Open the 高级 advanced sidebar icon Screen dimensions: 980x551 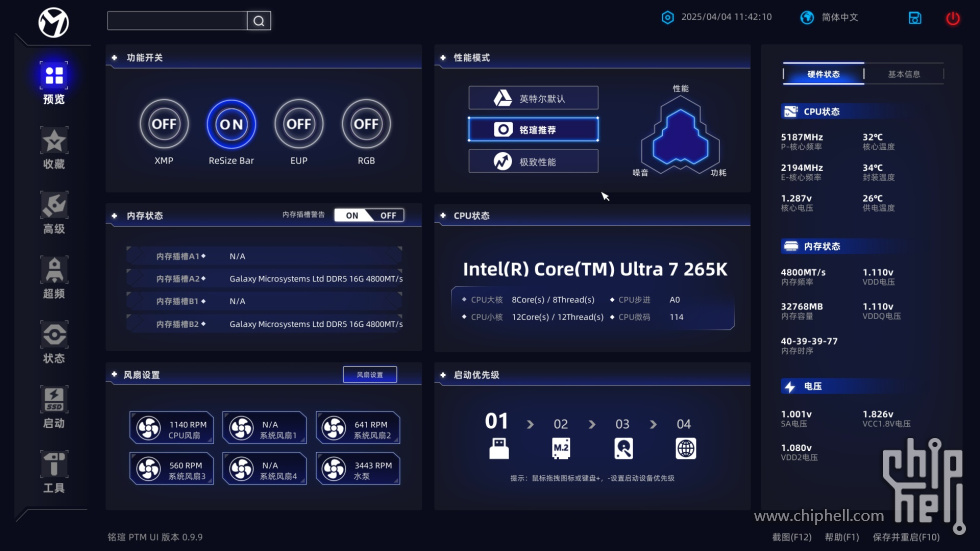tap(54, 206)
